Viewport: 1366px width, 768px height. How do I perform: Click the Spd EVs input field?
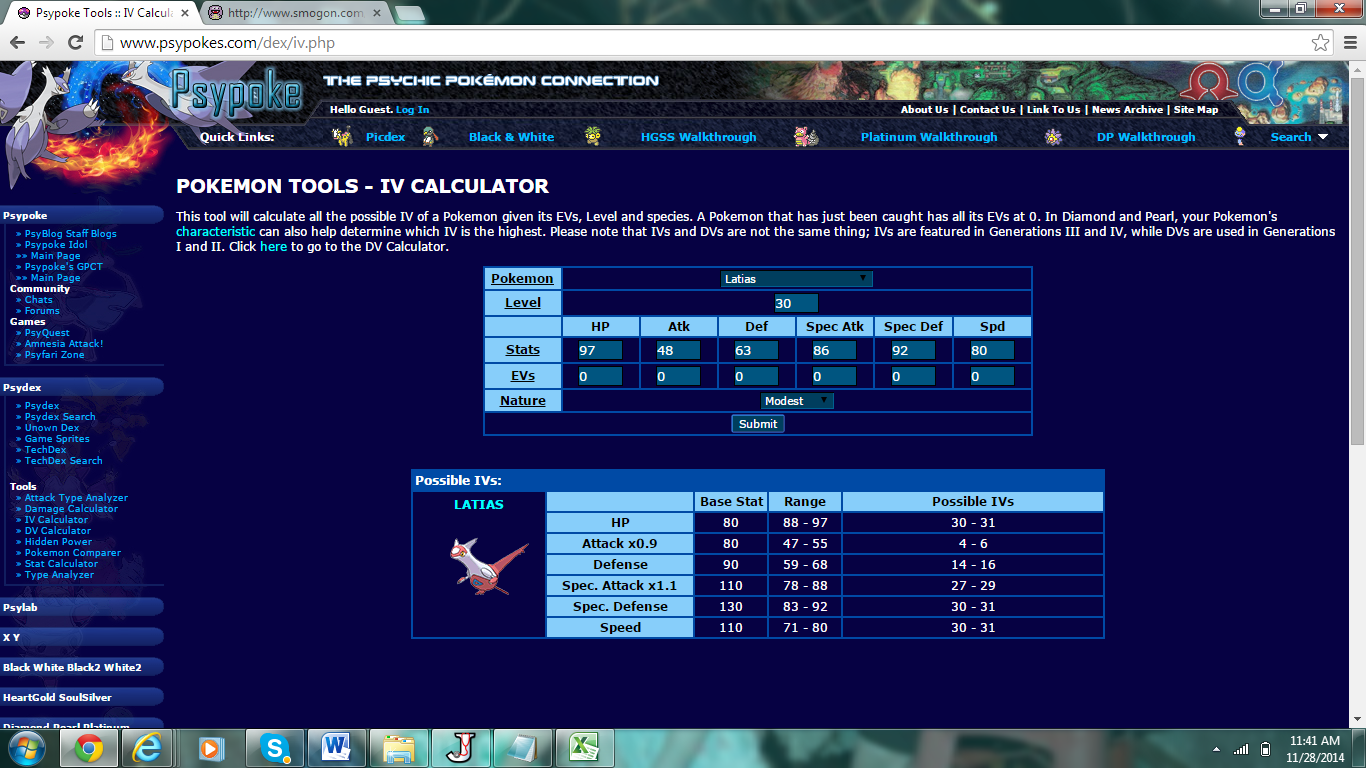[992, 376]
